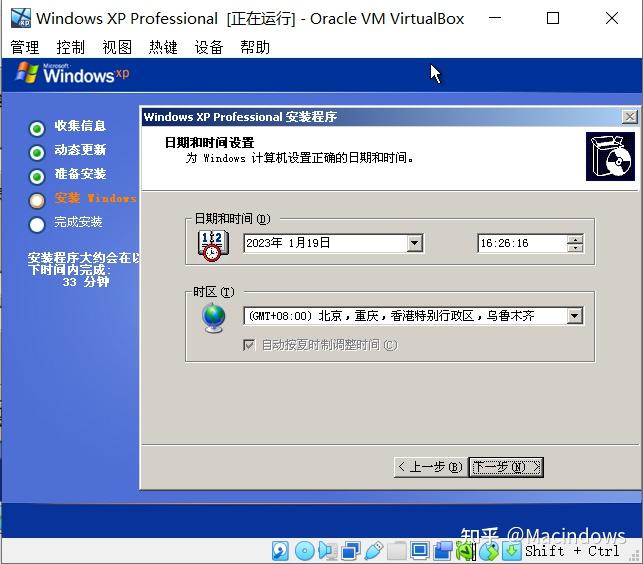Click the 日期和时间设置 heading
Screen dimensions: 643x564
(x=210, y=142)
